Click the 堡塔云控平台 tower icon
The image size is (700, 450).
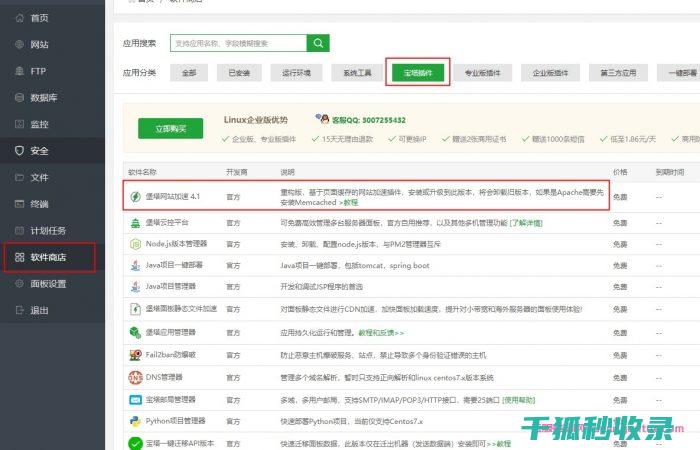135,223
